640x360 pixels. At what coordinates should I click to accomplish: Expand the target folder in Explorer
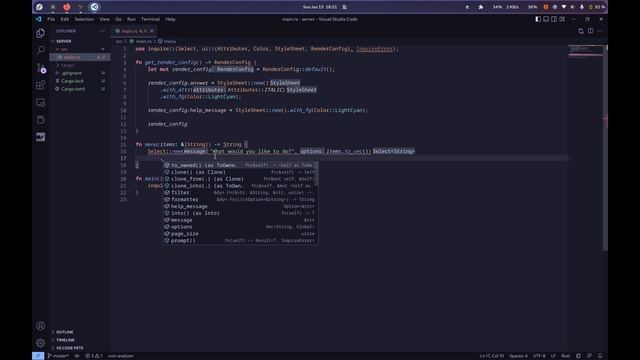pos(80,65)
